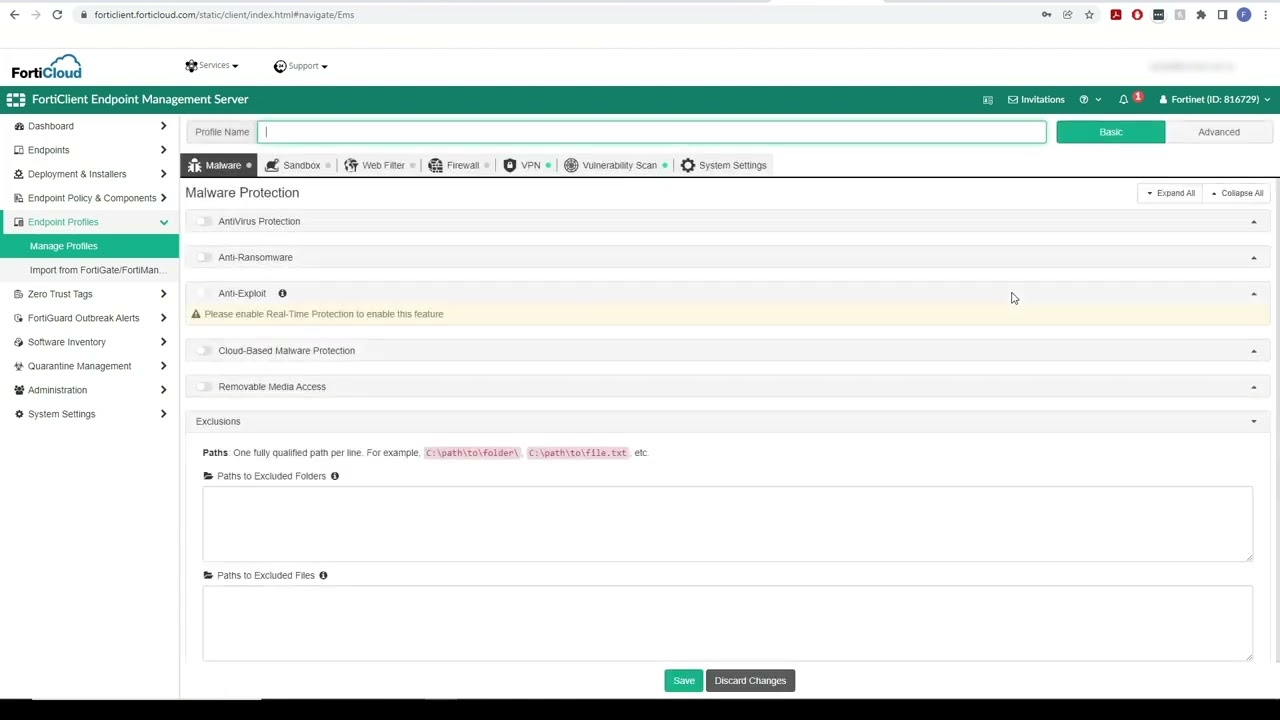1280x720 pixels.
Task: Select the Basic view button
Action: 1111,132
